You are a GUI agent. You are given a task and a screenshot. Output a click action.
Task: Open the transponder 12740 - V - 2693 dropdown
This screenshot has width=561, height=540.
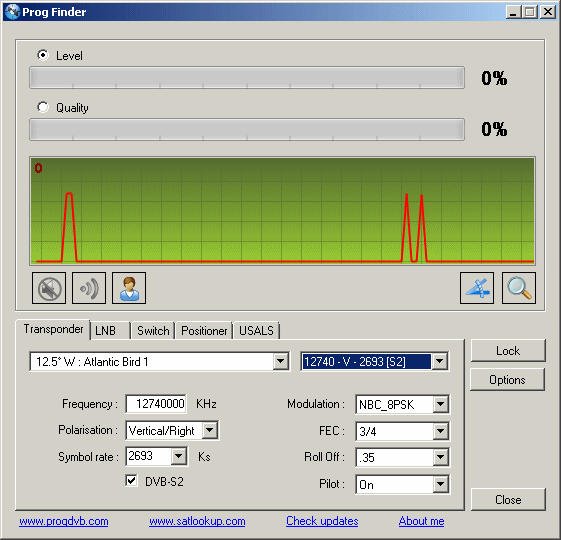(x=439, y=361)
